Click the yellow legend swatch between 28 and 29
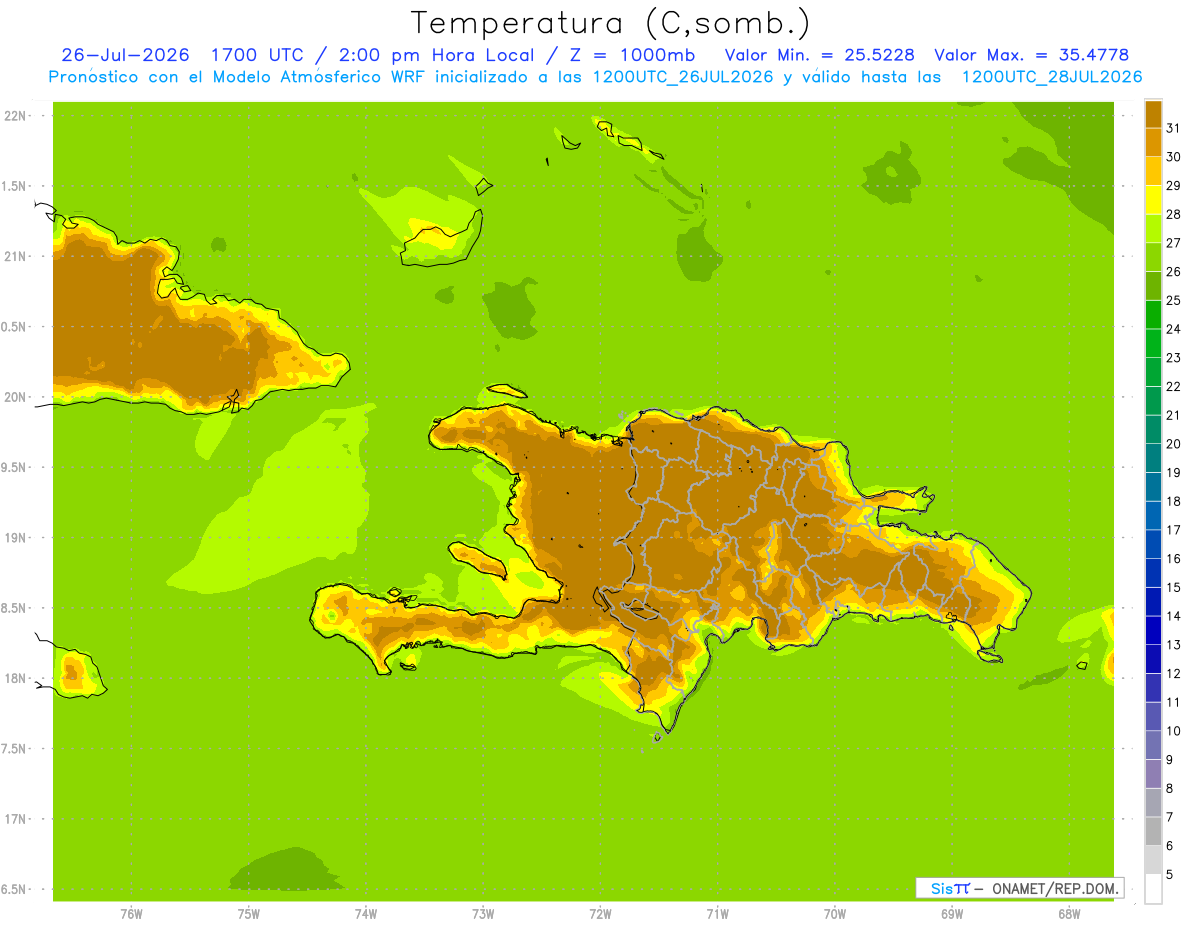 [1153, 200]
